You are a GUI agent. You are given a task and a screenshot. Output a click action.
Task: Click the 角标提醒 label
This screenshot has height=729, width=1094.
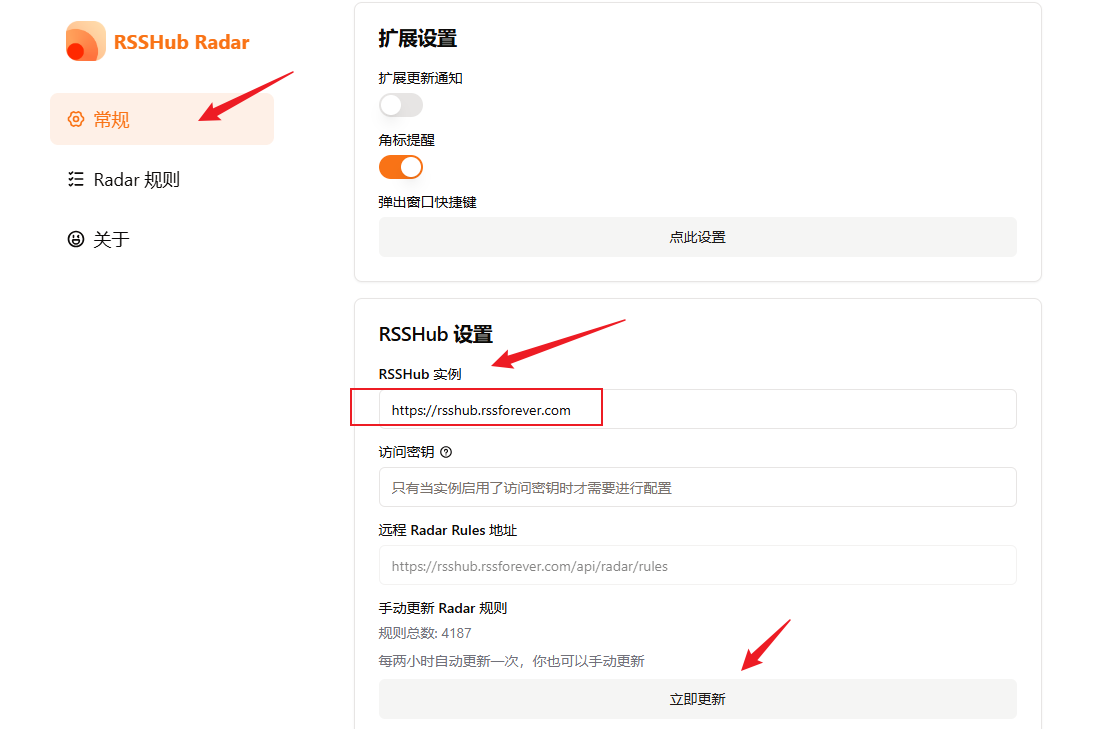click(x=407, y=140)
